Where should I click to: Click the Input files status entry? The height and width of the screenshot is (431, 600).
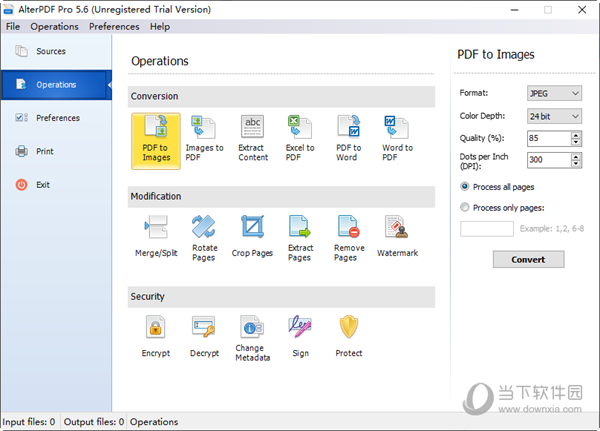coord(29,422)
